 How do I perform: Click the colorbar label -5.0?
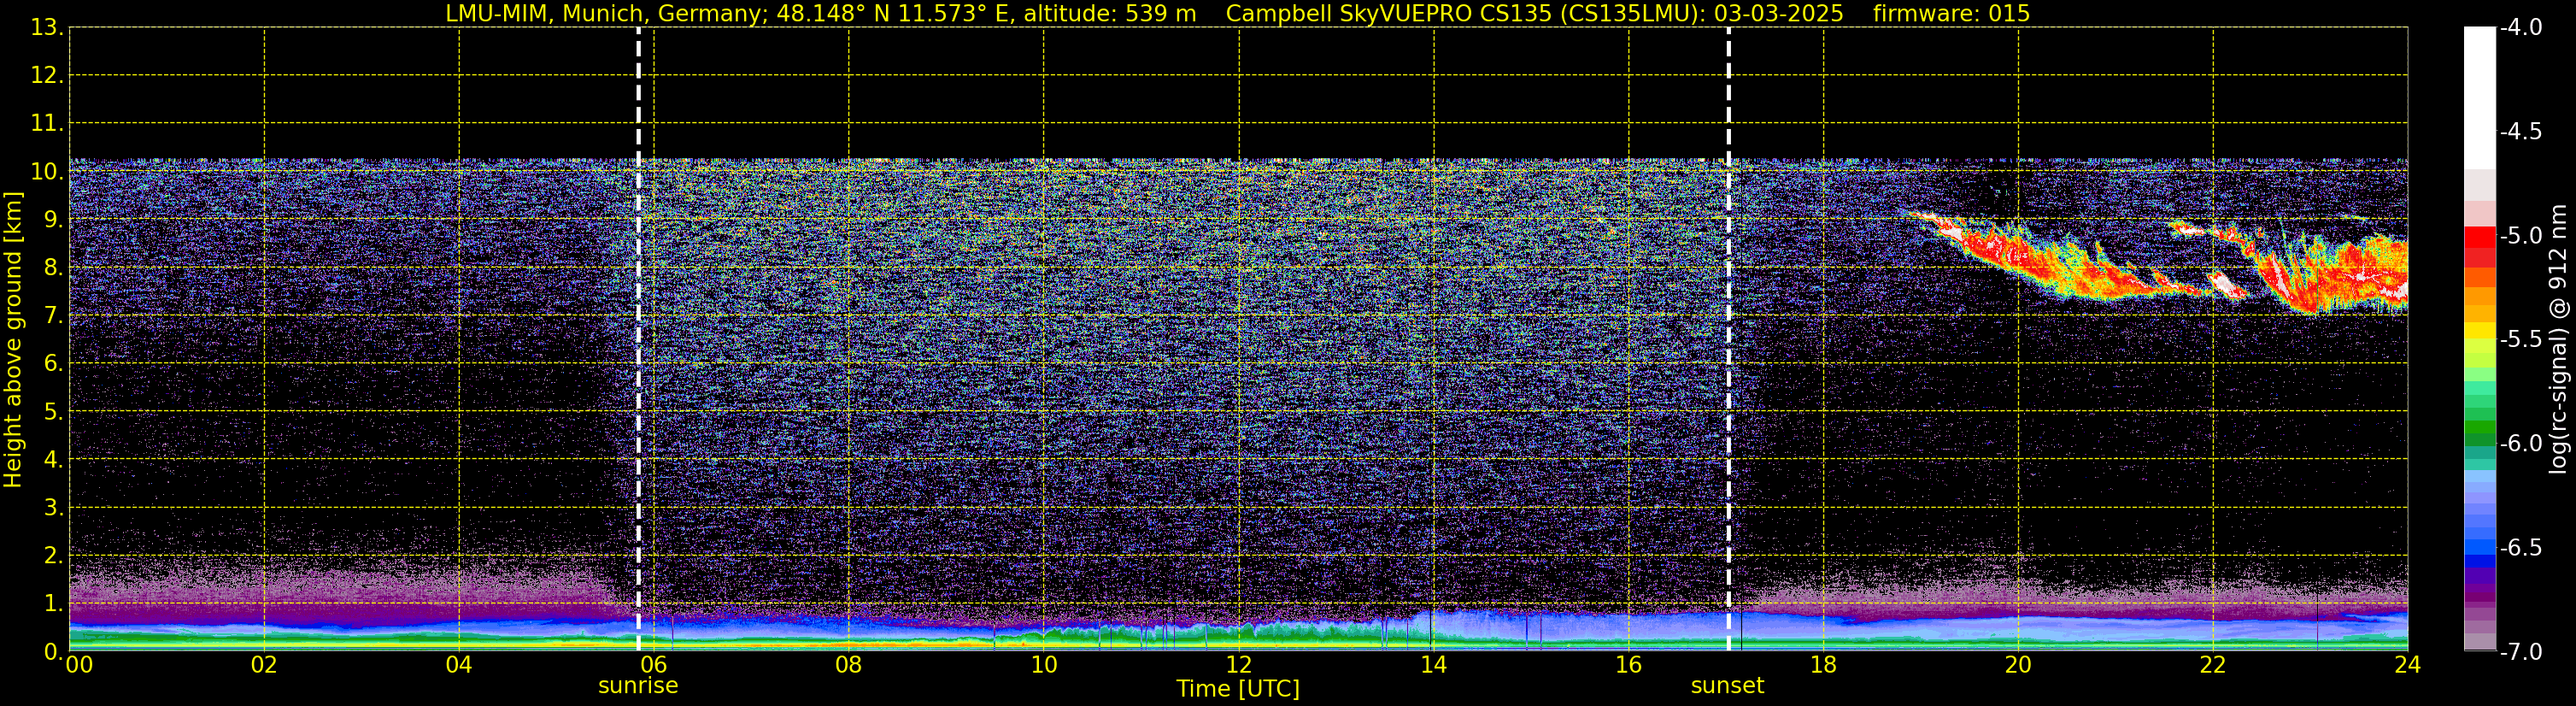pyautogui.click(x=2520, y=236)
